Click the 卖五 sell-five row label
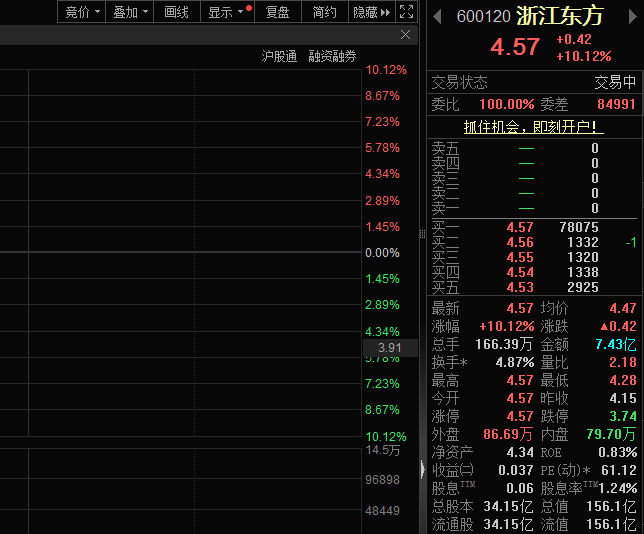Viewport: 644px width, 534px height. [445, 148]
